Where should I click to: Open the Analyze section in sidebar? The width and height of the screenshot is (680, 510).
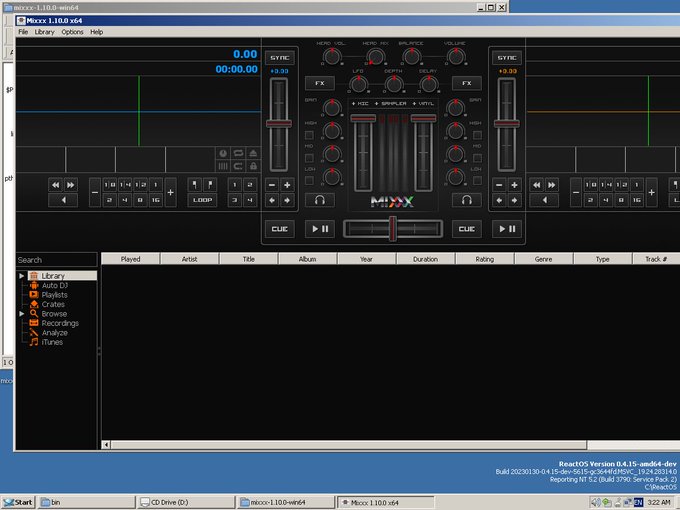pyautogui.click(x=55, y=333)
